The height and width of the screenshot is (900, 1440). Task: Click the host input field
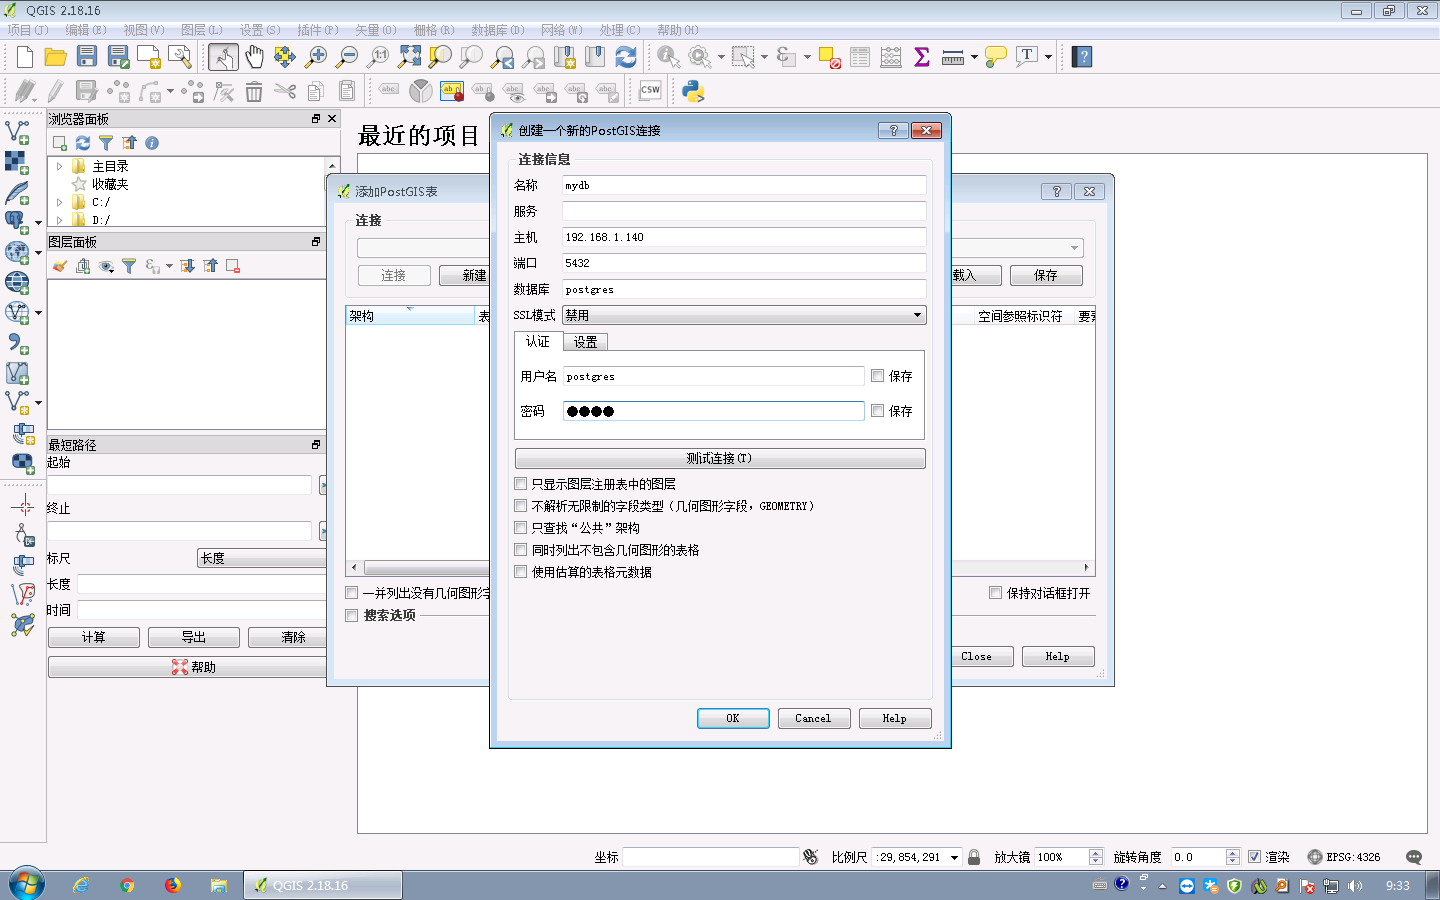744,237
